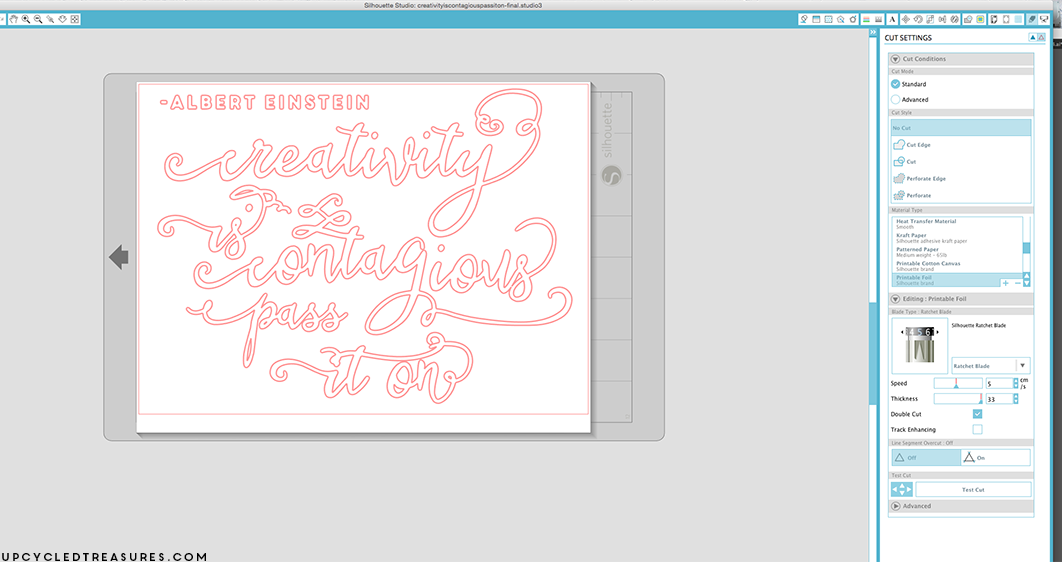Click the Test Cut button
The width and height of the screenshot is (1062, 562).
point(973,490)
